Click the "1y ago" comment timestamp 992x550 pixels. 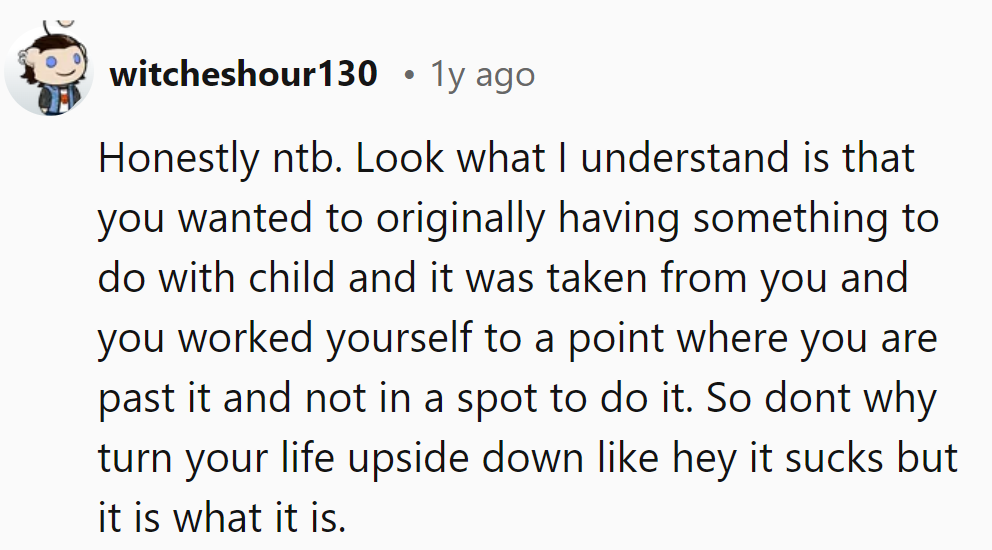482,74
